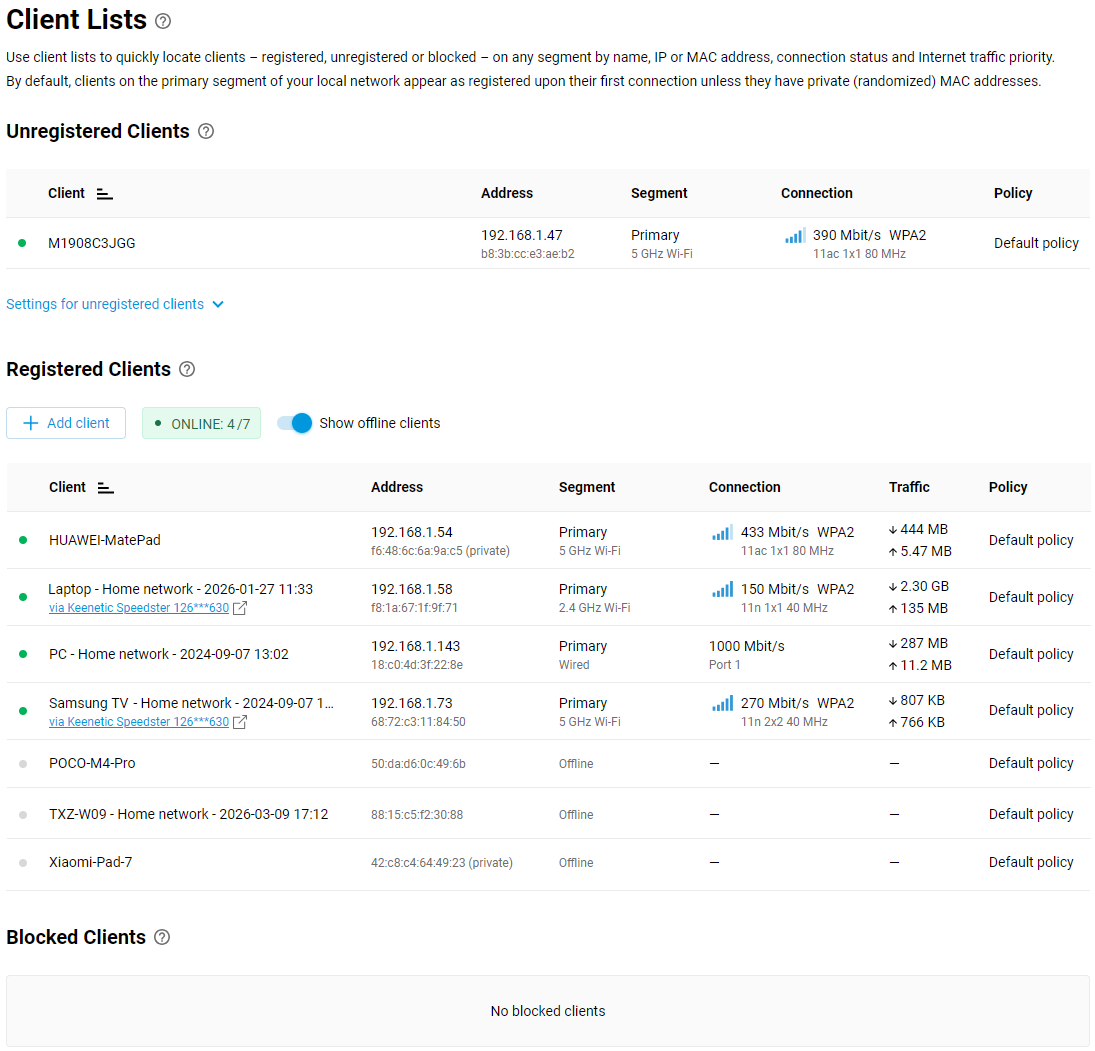The image size is (1095, 1051).
Task: Open PC - Home network client entry
Action: click(x=168, y=654)
